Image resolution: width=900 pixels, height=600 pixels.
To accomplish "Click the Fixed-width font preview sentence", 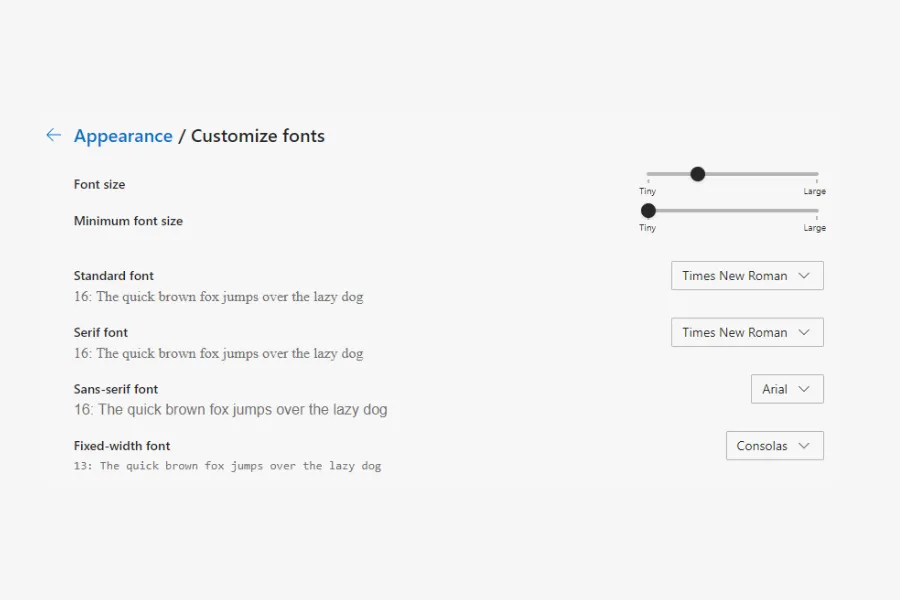I will [226, 466].
